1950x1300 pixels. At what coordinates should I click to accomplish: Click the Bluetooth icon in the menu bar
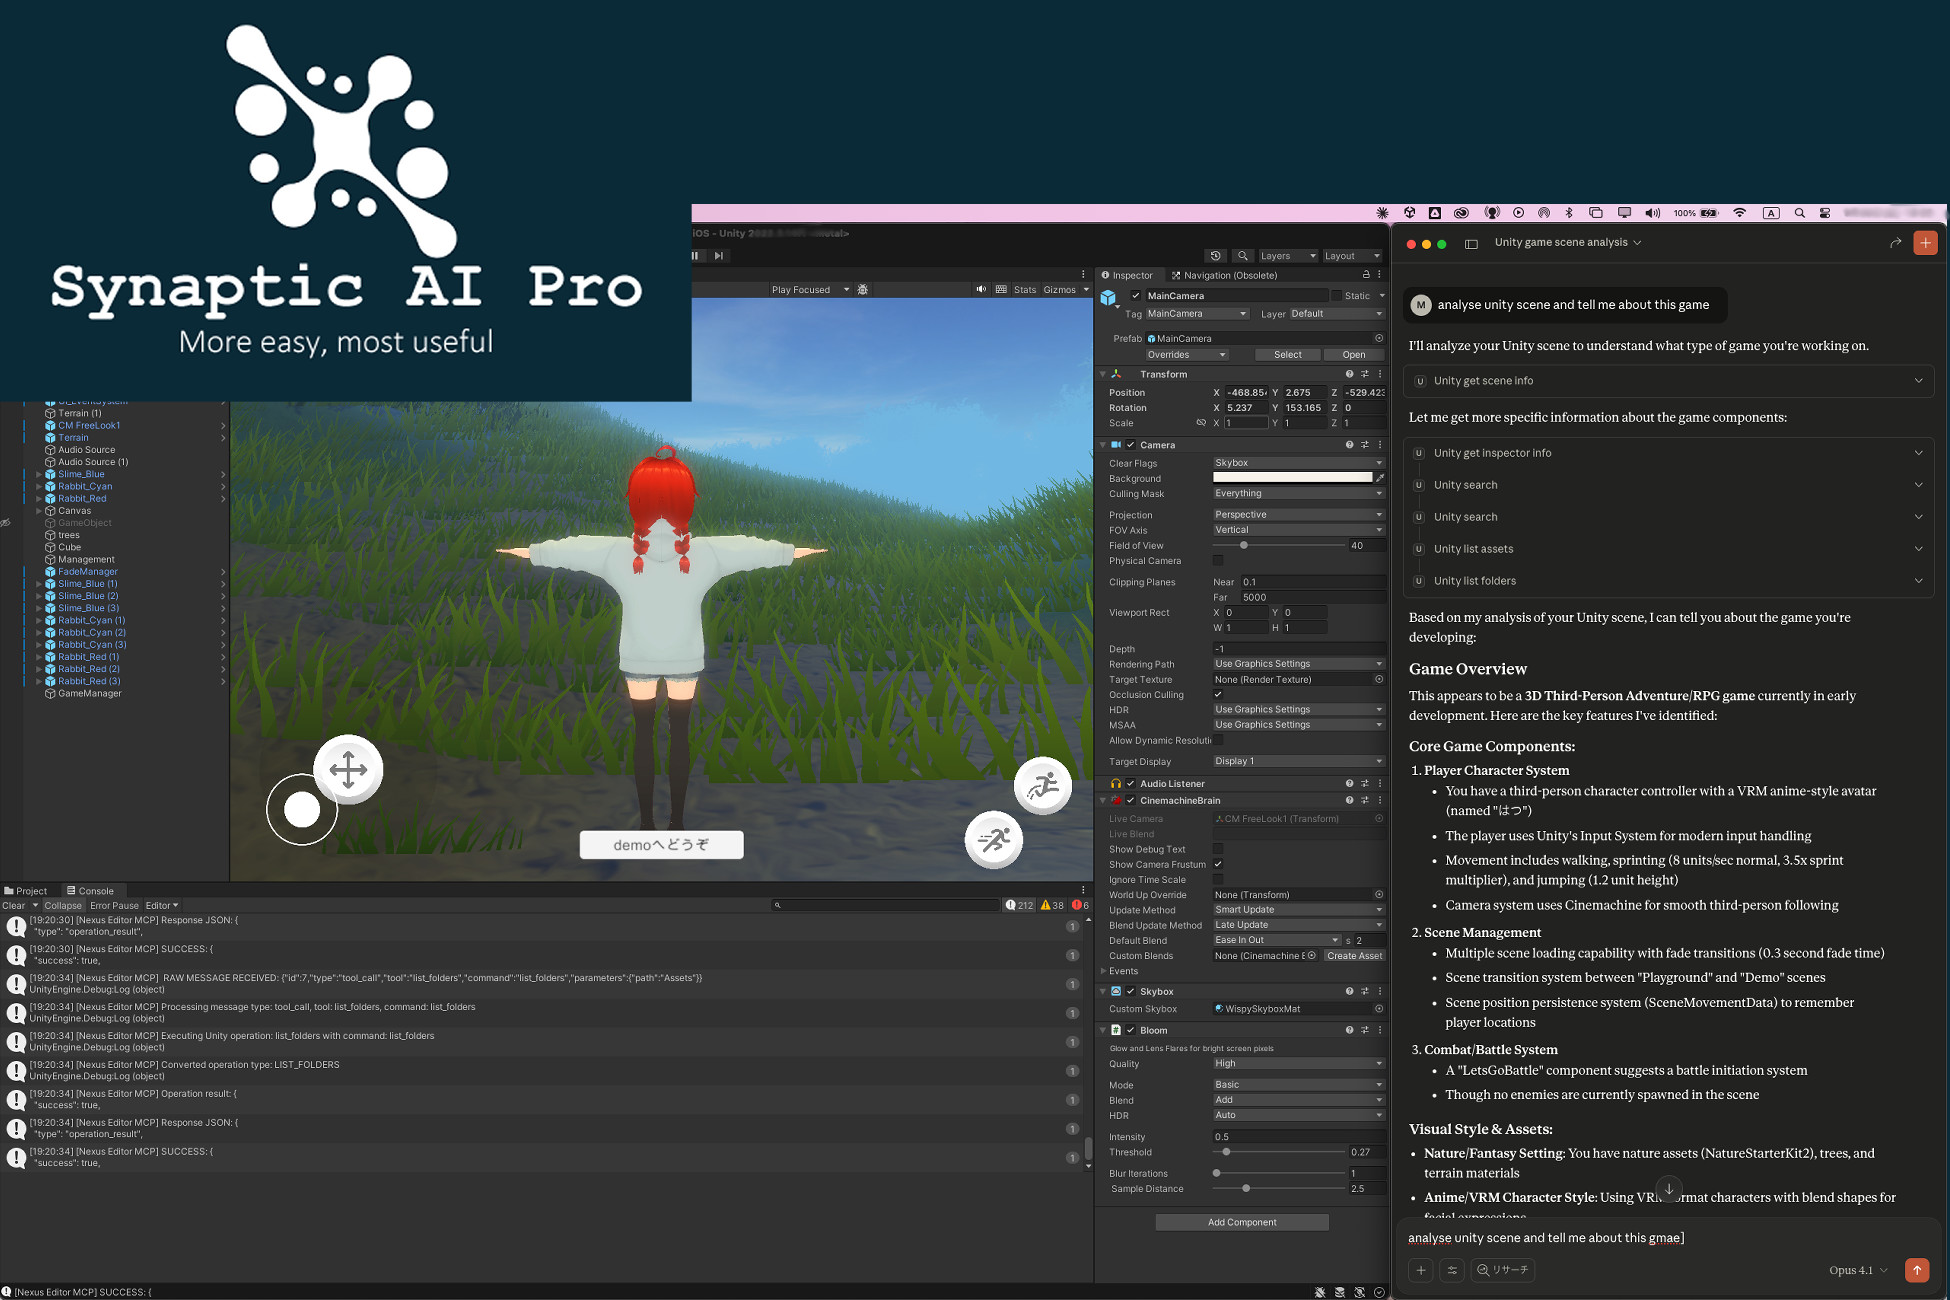pyautogui.click(x=1570, y=212)
